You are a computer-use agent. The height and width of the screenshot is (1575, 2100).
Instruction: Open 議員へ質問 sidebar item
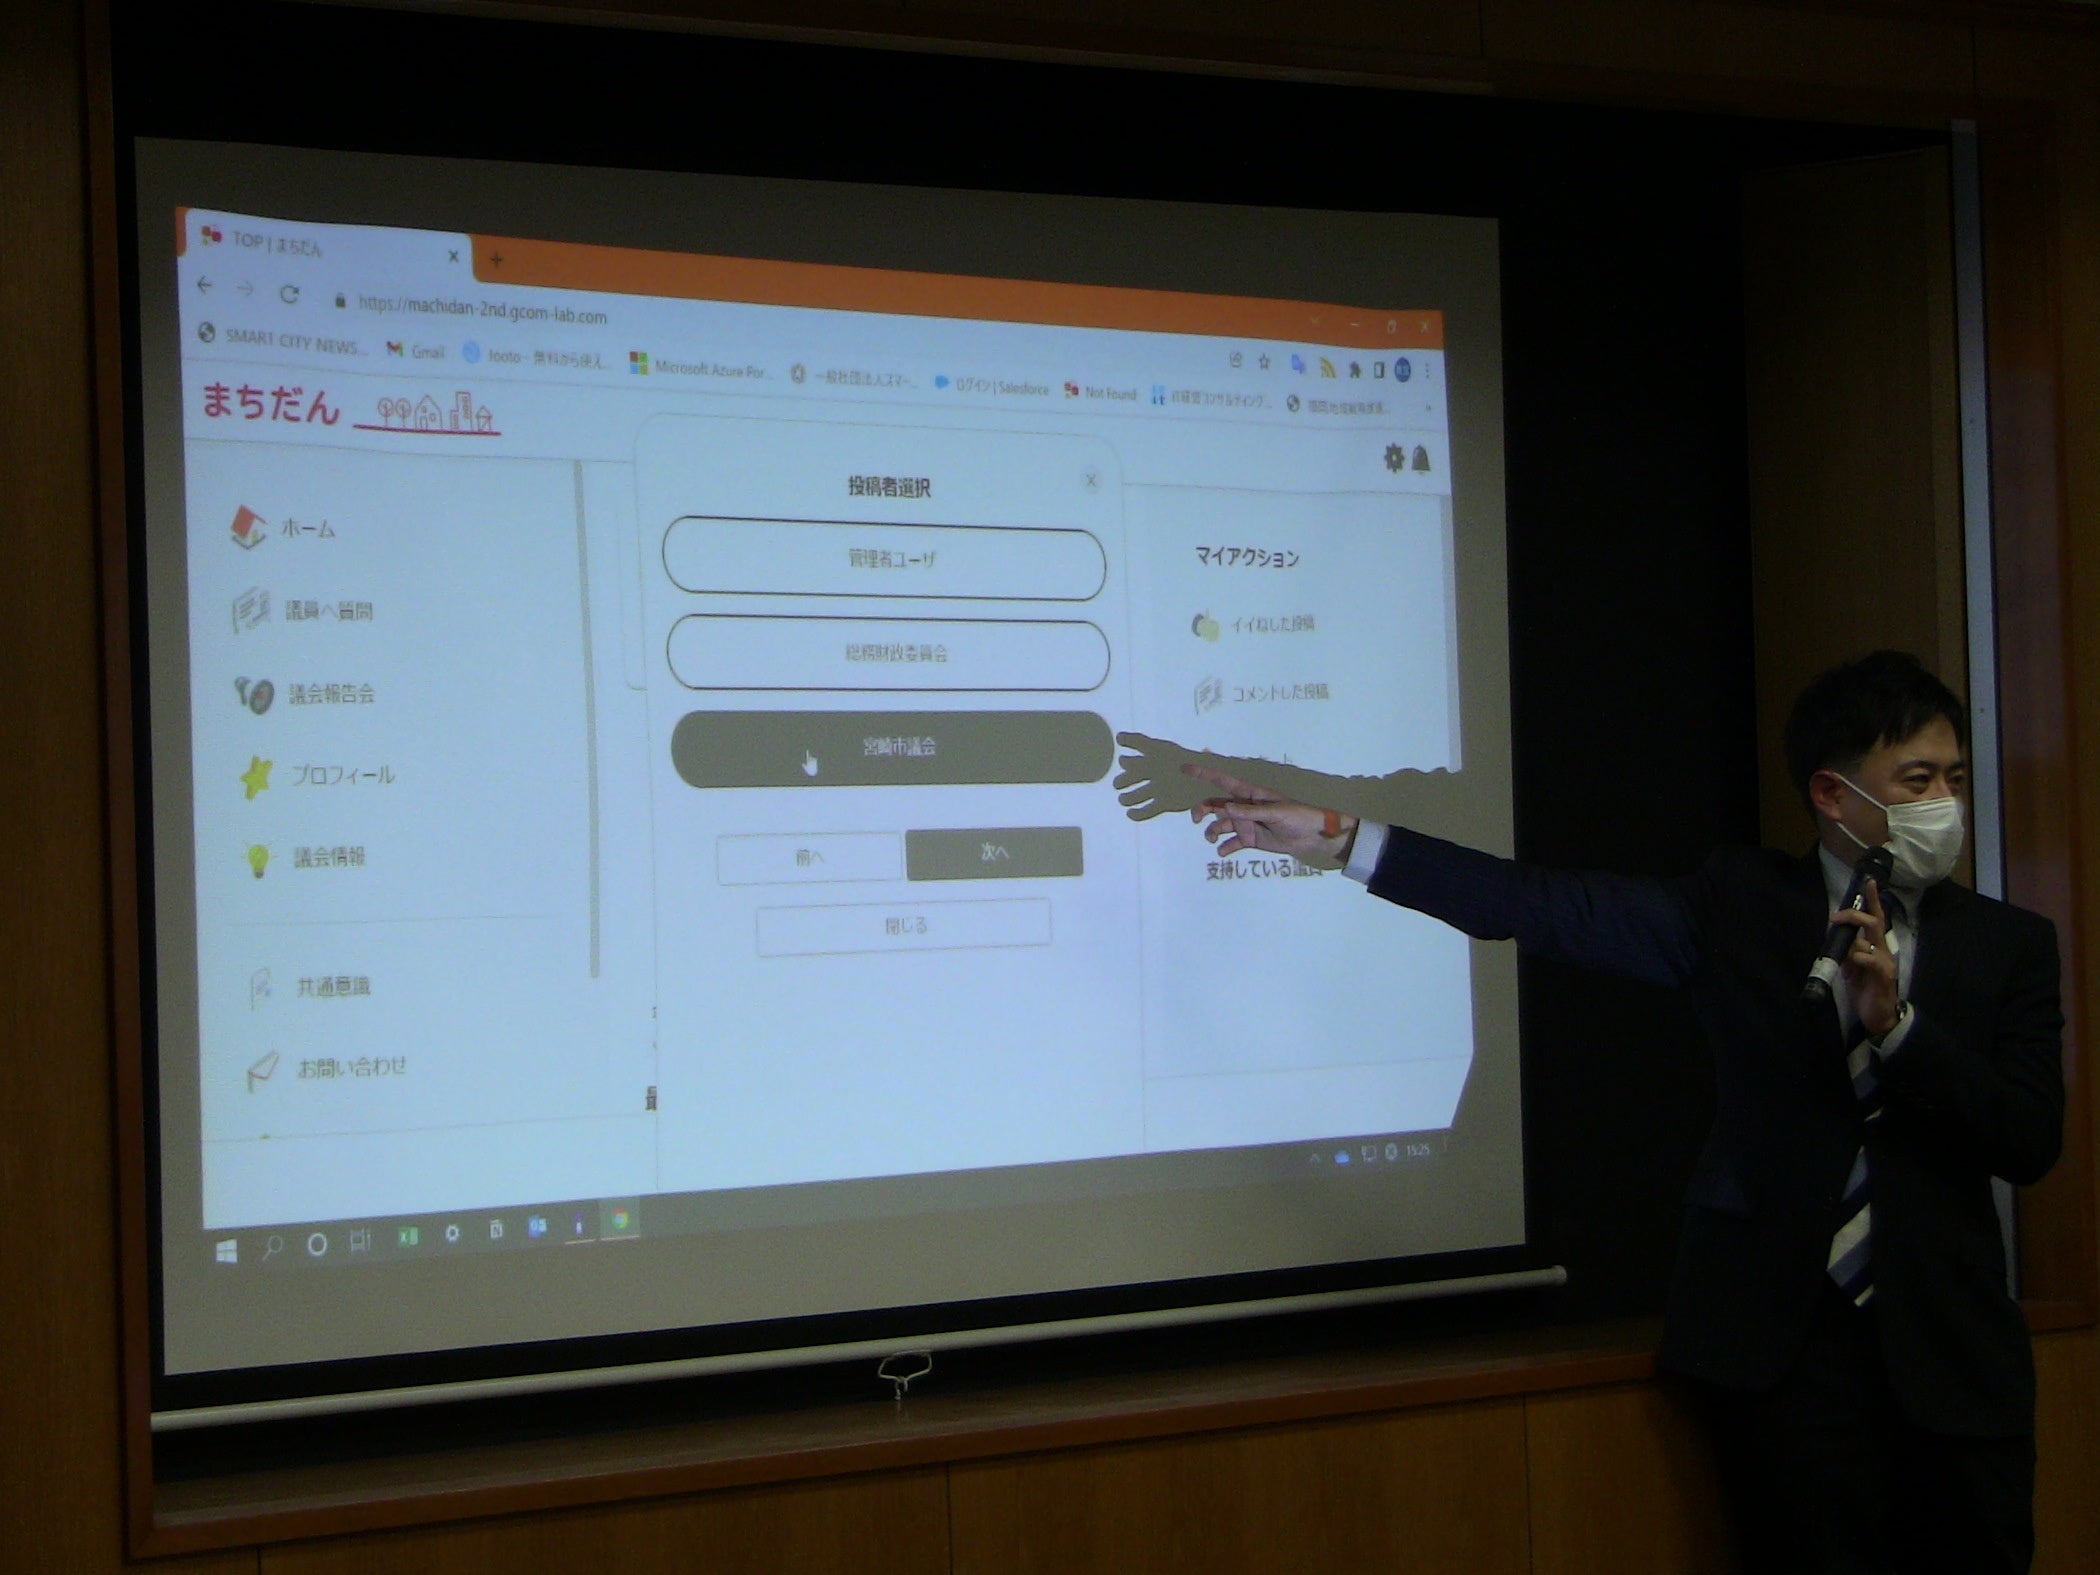coord(328,611)
